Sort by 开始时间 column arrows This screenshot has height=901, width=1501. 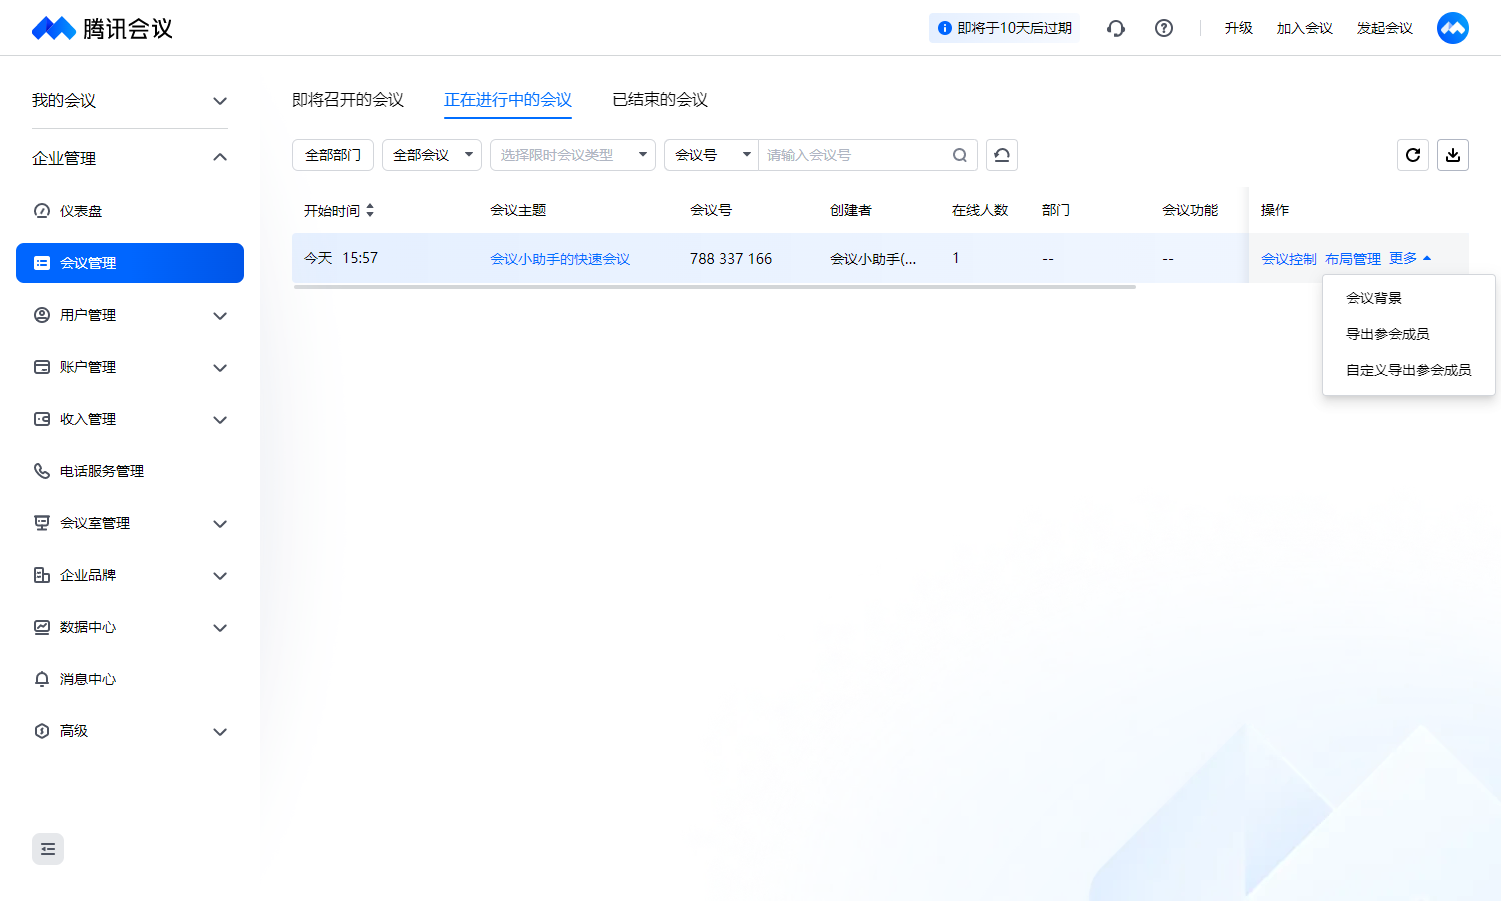point(370,210)
